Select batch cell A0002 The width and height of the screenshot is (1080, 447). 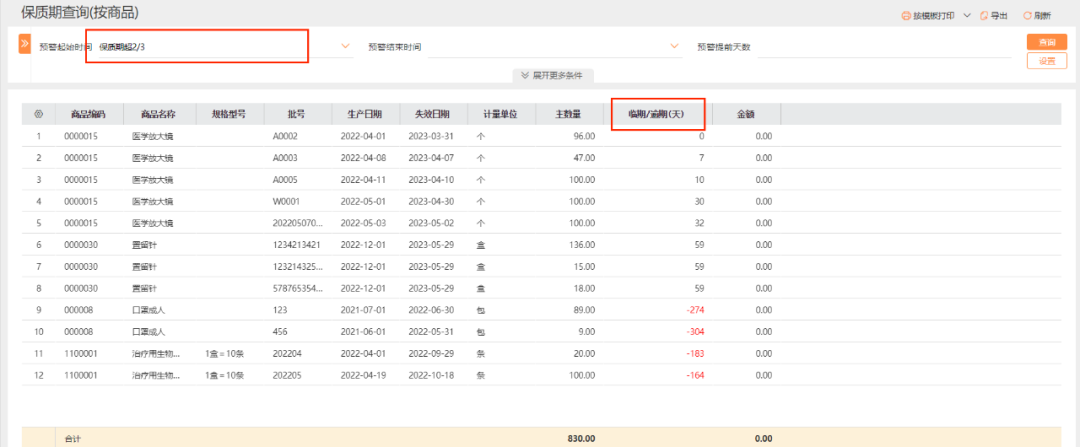[x=285, y=136]
